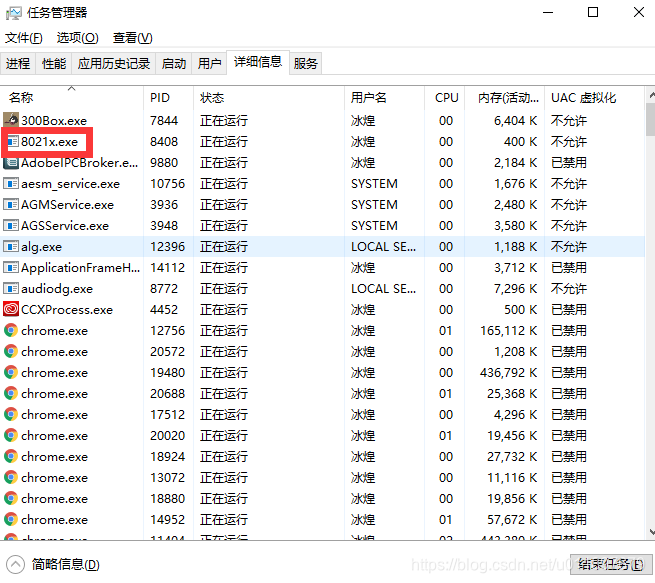The height and width of the screenshot is (583, 655).
Task: Click PID value 4452
Action: pos(164,309)
